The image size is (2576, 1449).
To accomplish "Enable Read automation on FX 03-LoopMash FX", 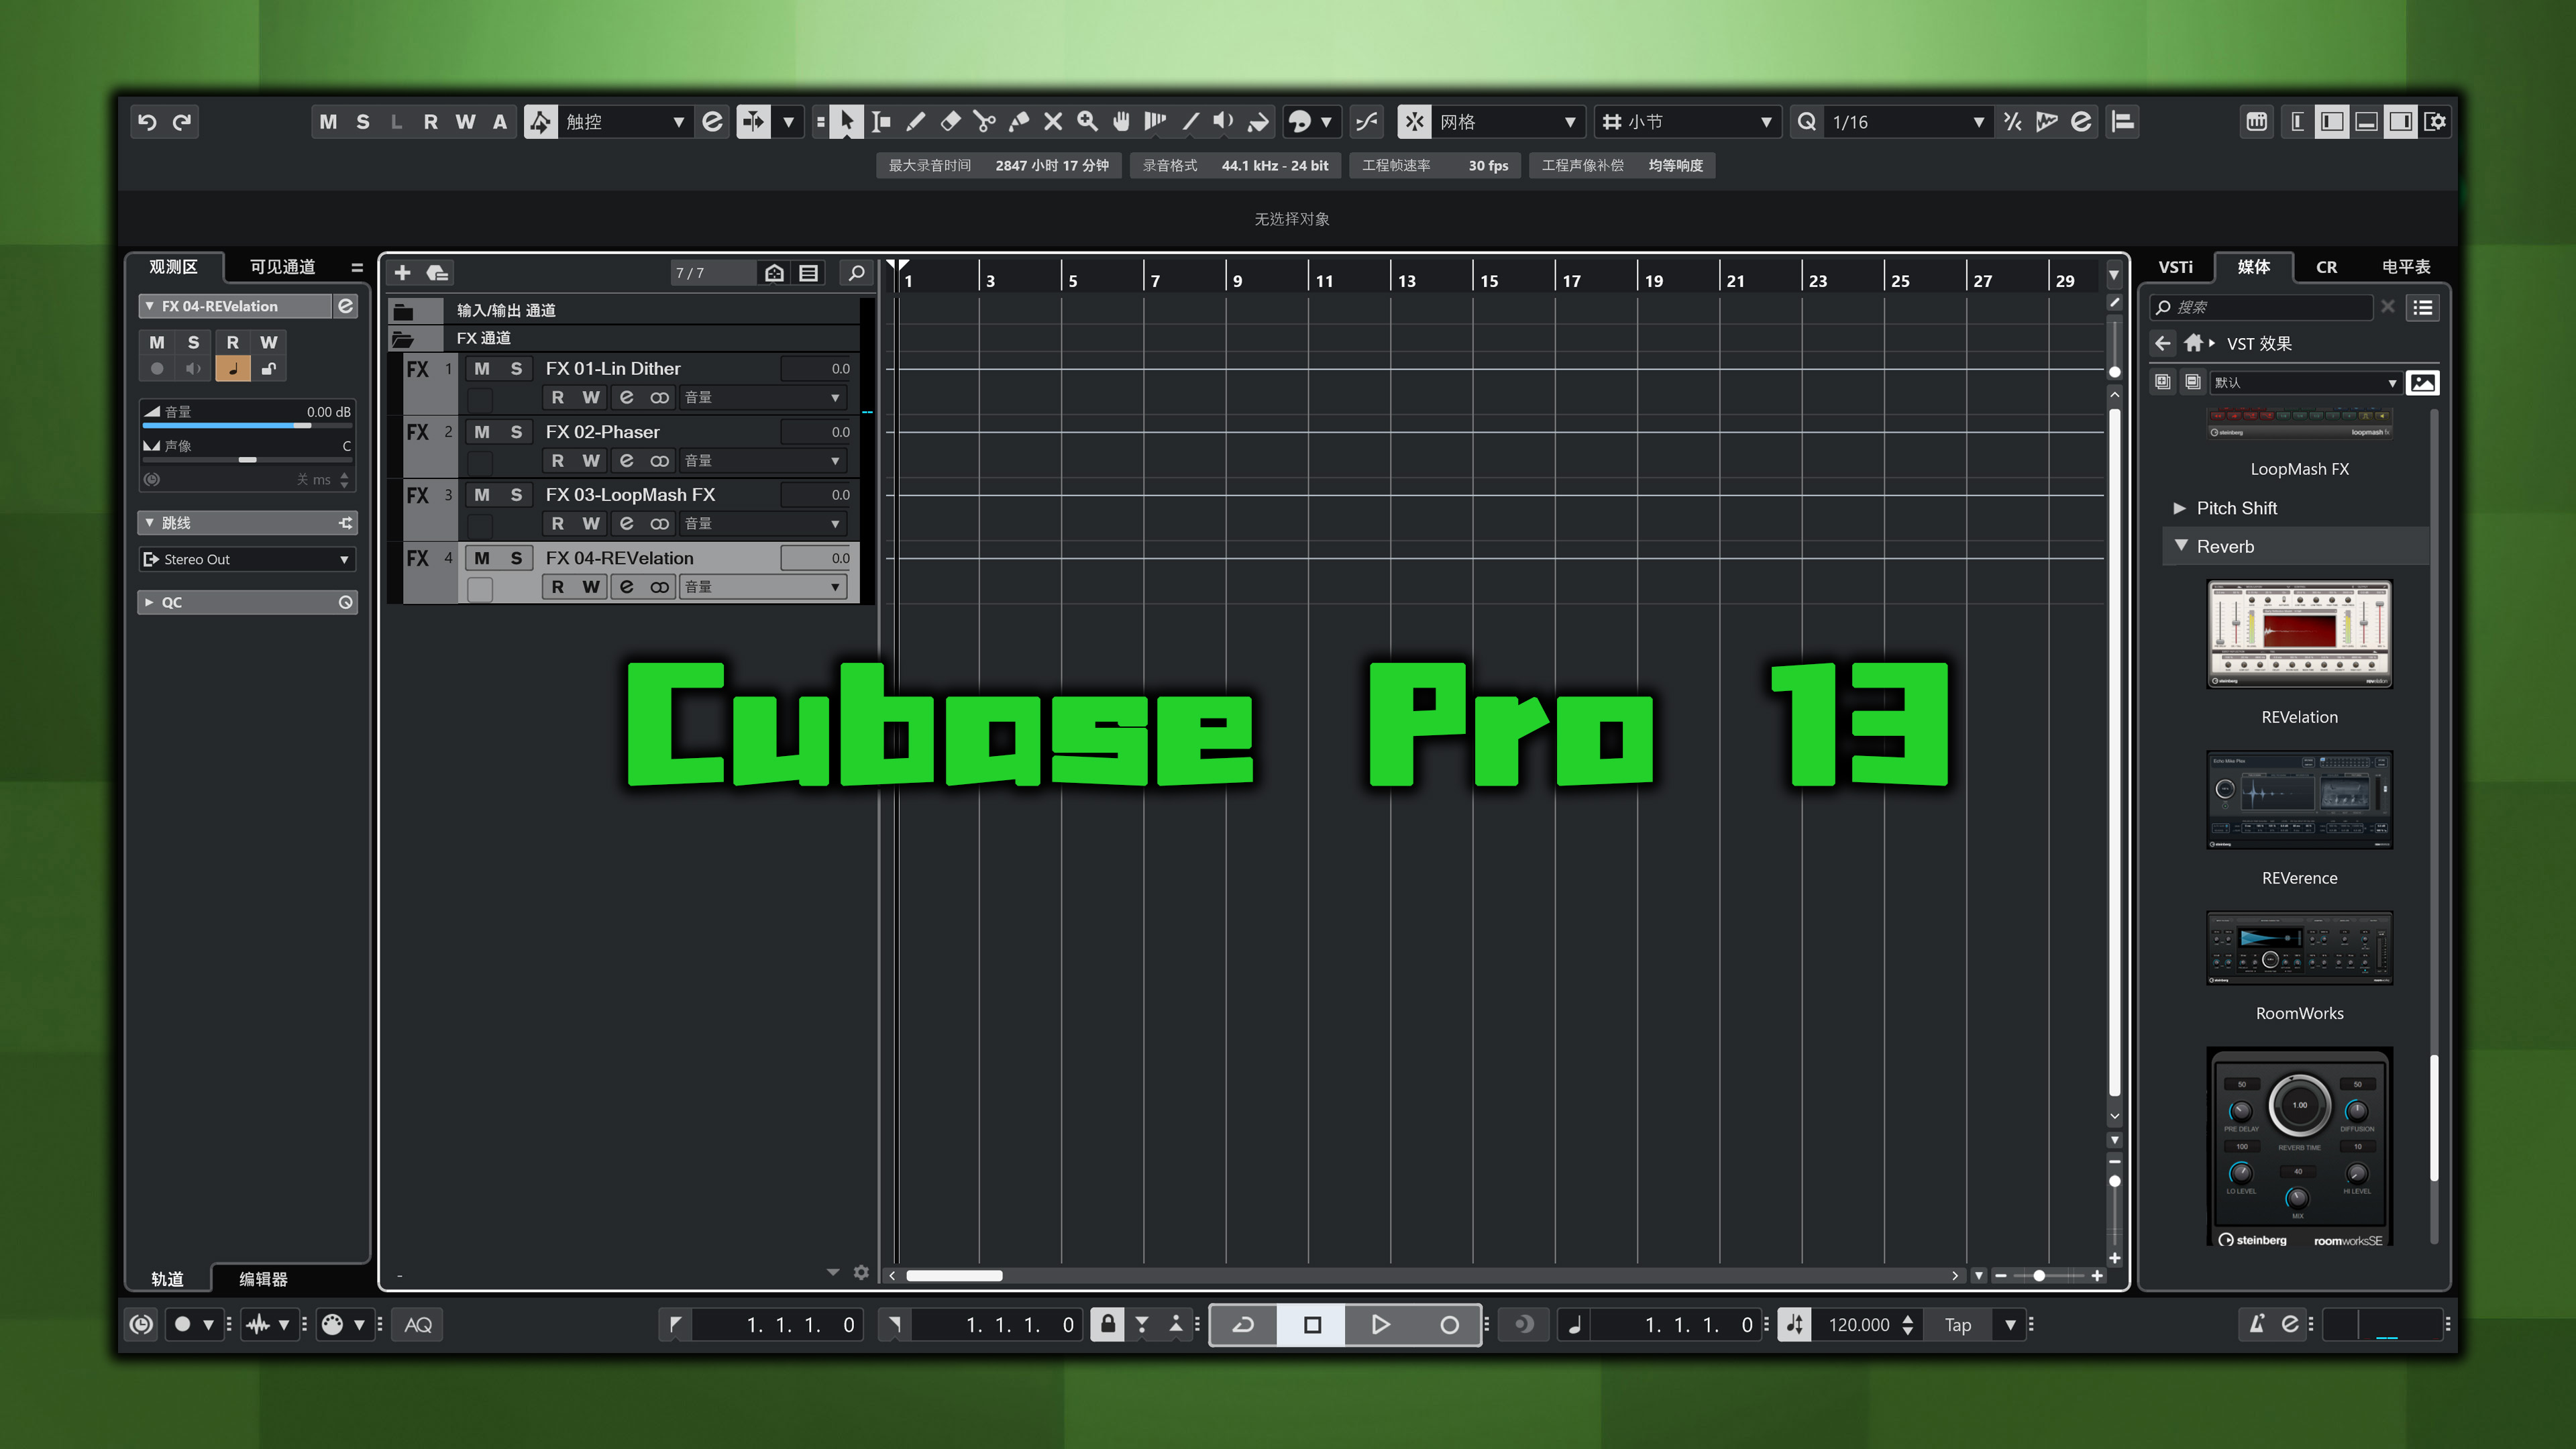I will tap(557, 523).
